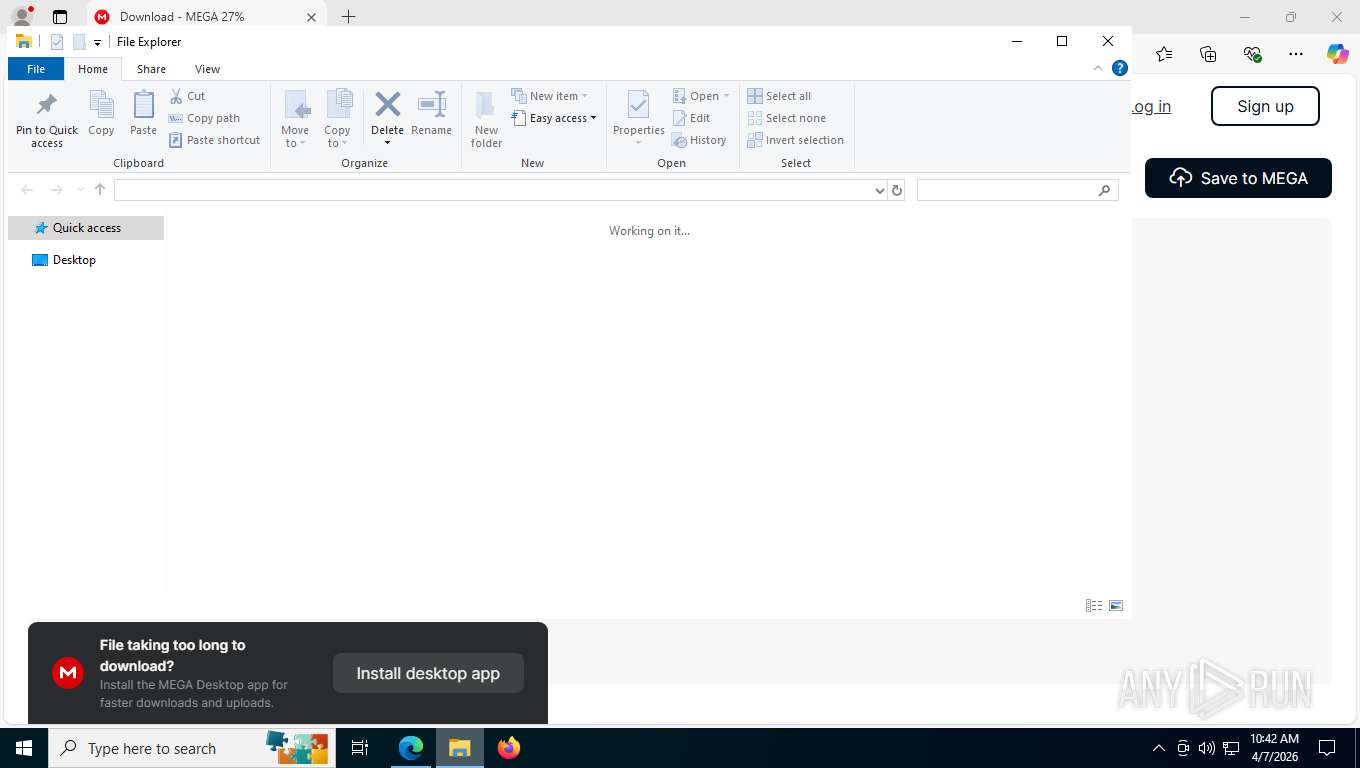This screenshot has height=768, width=1360.
Task: Select Quick access in navigation pane
Action: (86, 228)
